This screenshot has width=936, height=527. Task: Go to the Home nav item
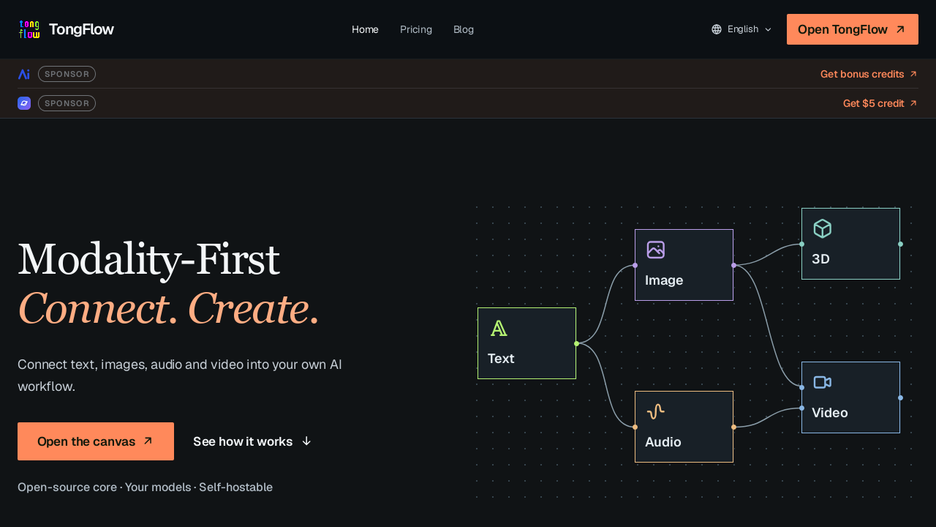coord(365,29)
